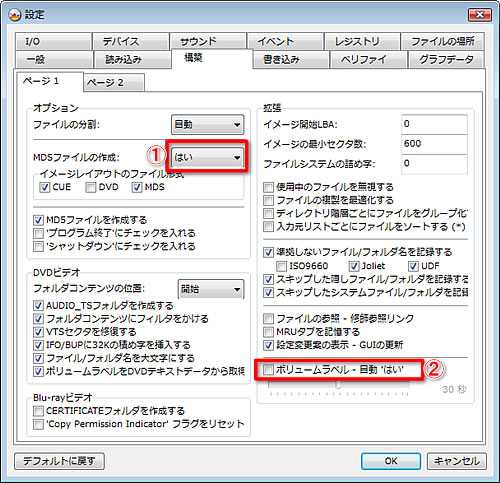The height and width of the screenshot is (483, 500).
Task: Click the ImgBurn icon in the title bar
Action: [15, 15]
